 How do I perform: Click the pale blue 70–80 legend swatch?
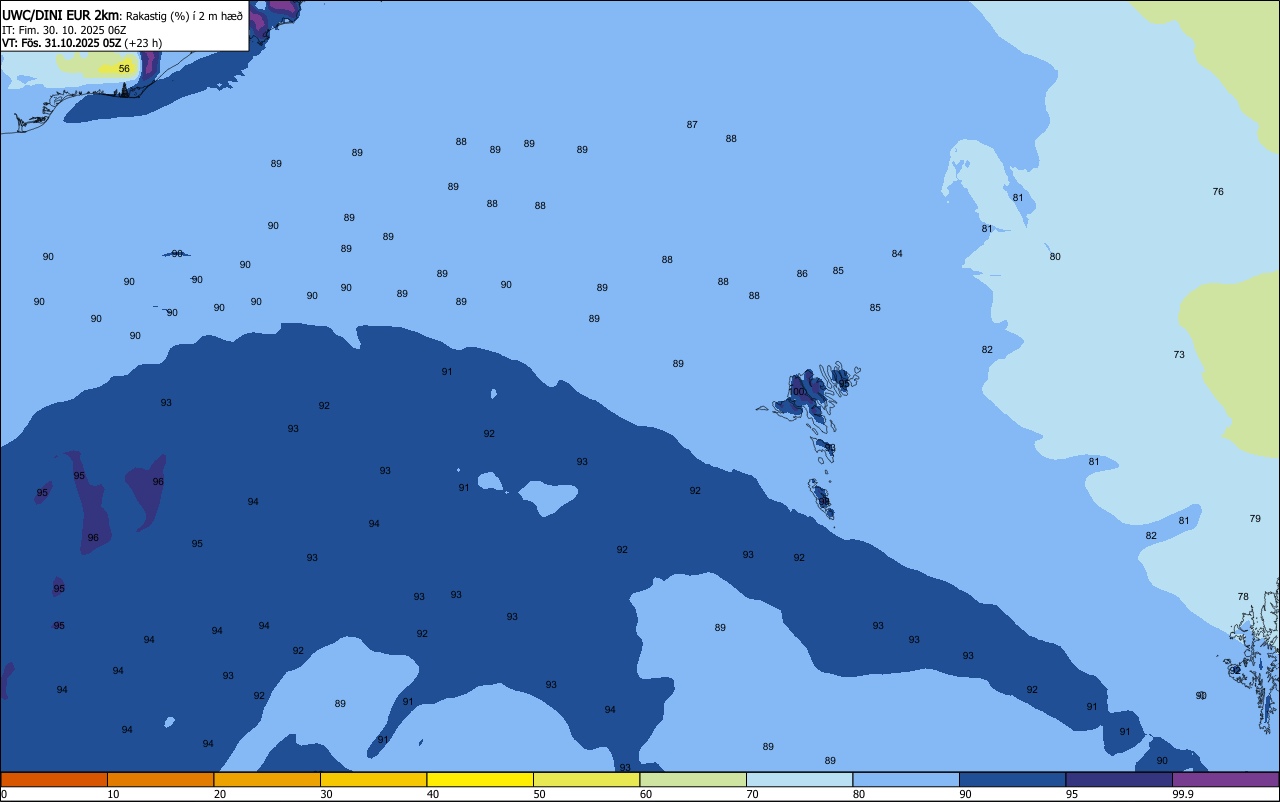(x=799, y=779)
